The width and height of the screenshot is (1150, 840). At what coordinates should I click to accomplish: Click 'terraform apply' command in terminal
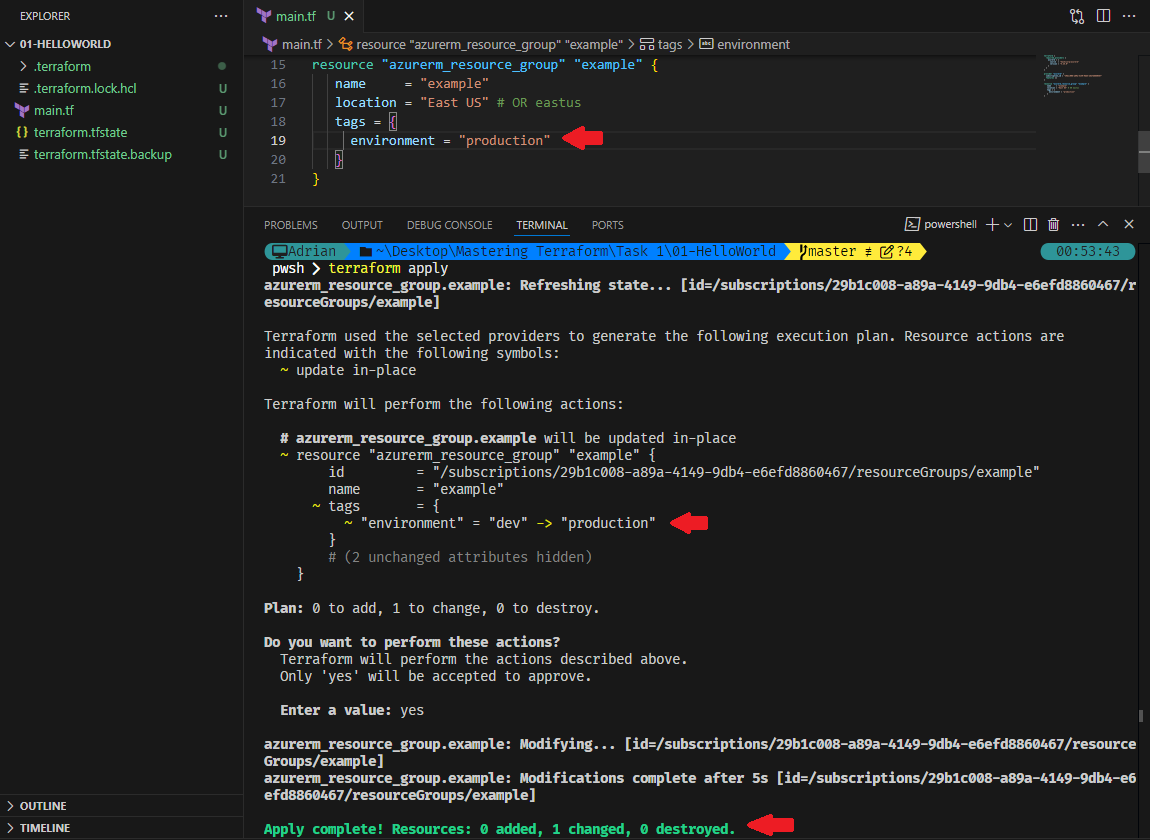[x=388, y=269]
